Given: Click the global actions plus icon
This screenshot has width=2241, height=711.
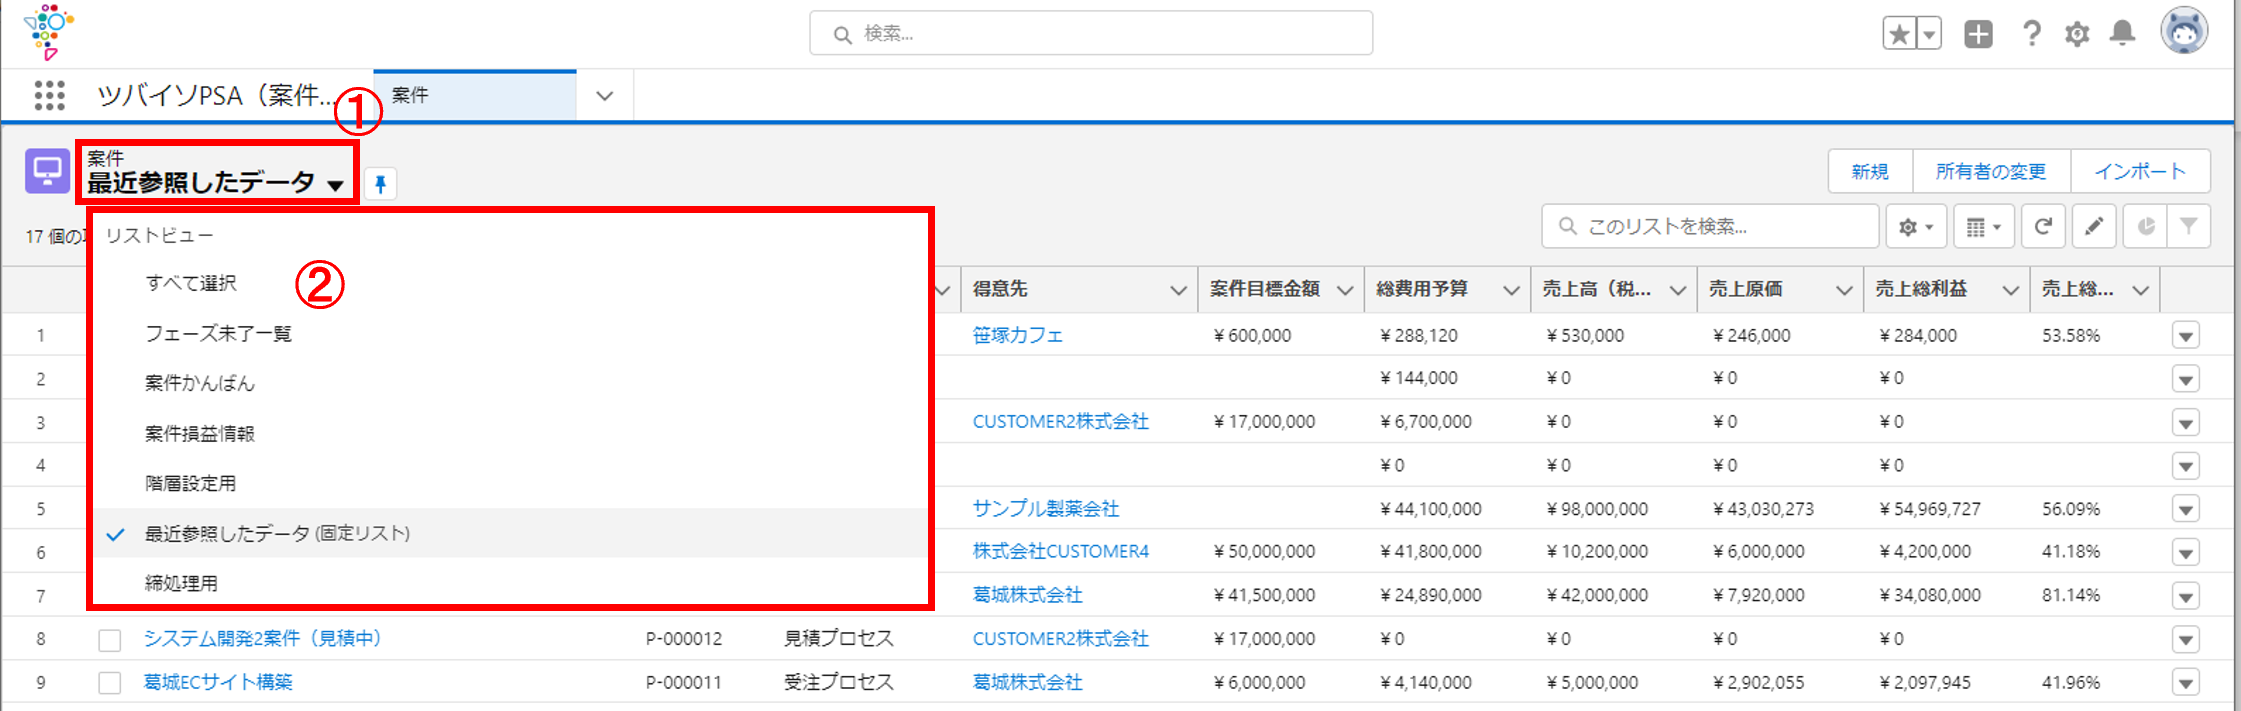Looking at the screenshot, I should tap(1978, 34).
